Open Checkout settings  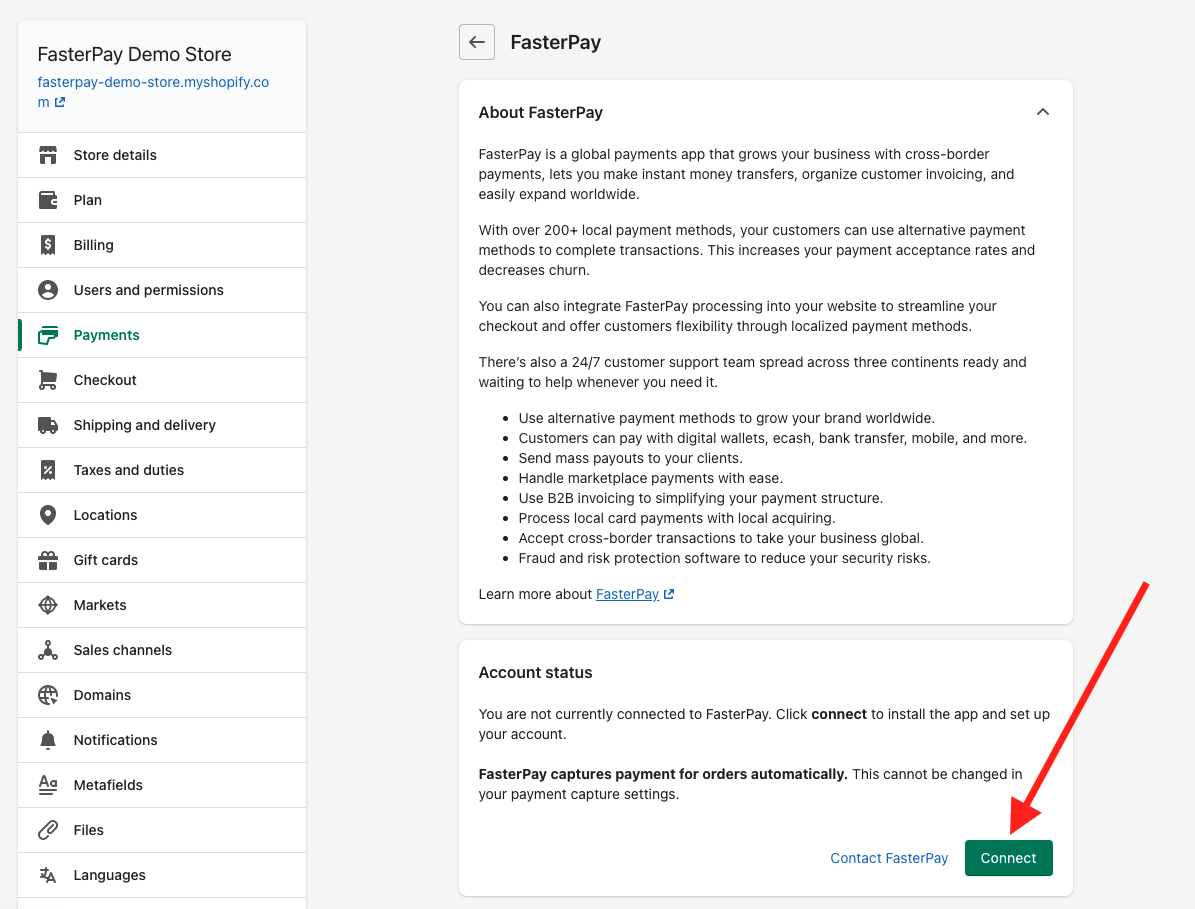(x=162, y=380)
